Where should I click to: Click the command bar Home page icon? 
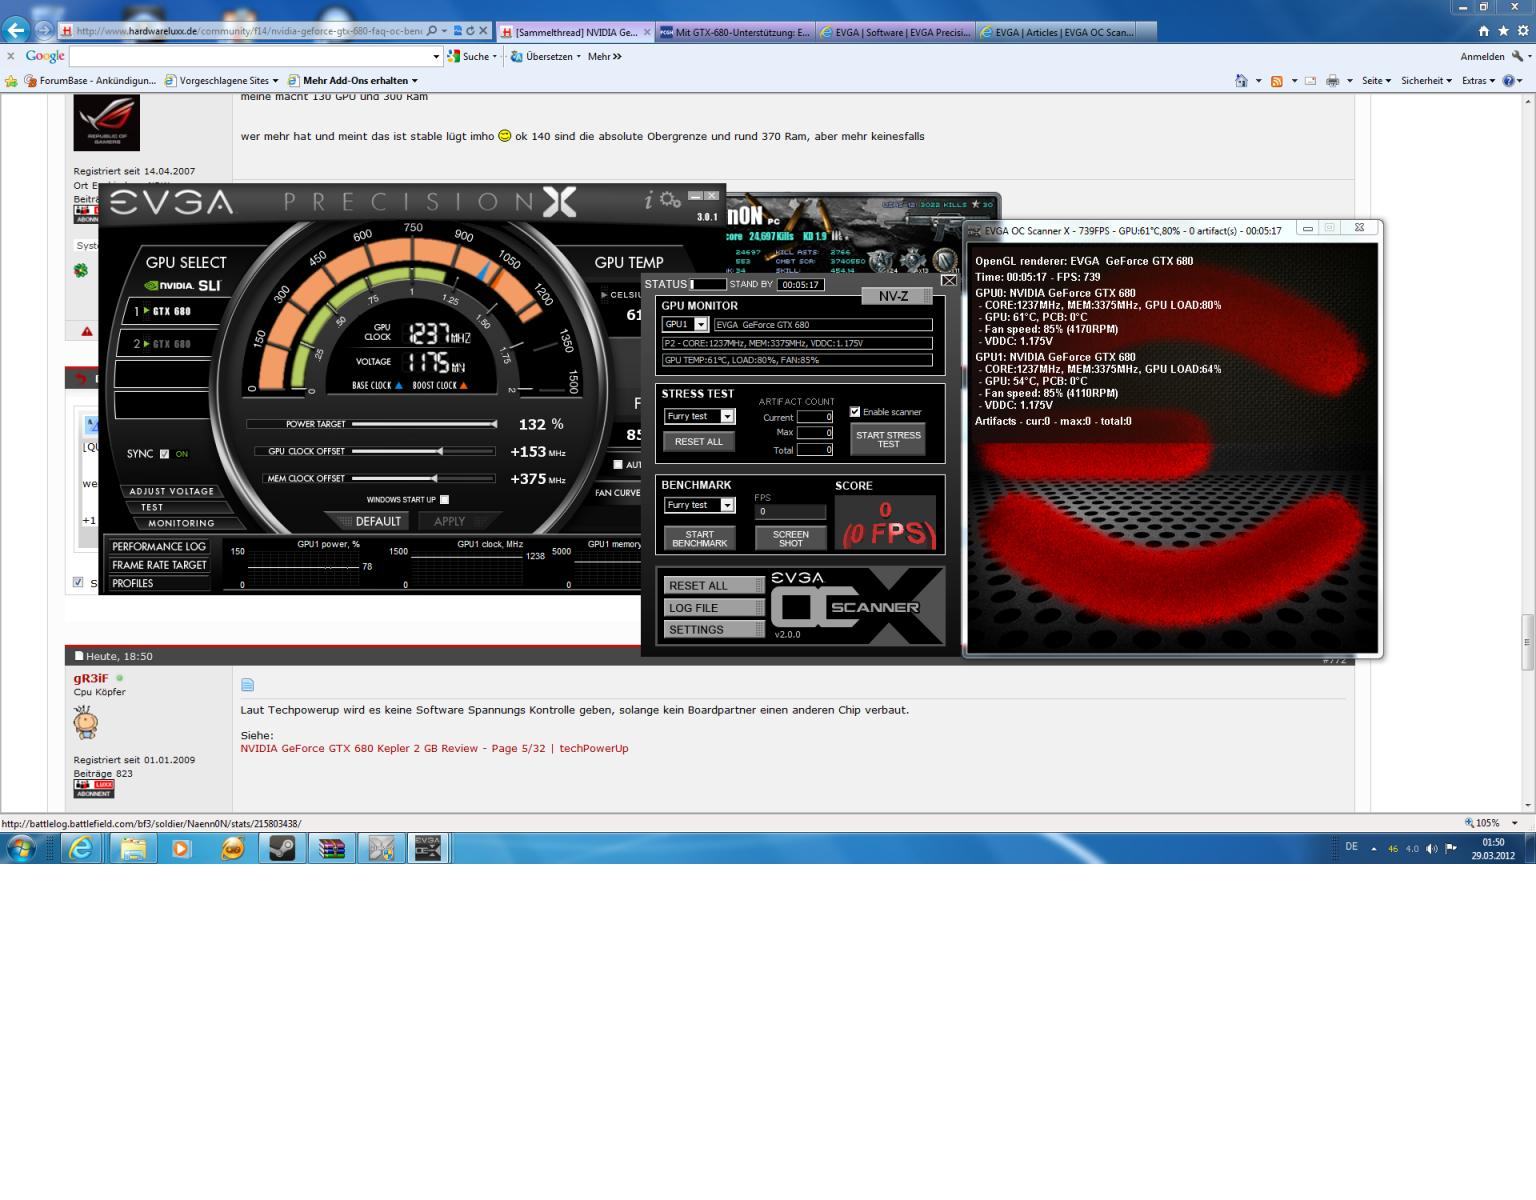pyautogui.click(x=1241, y=81)
